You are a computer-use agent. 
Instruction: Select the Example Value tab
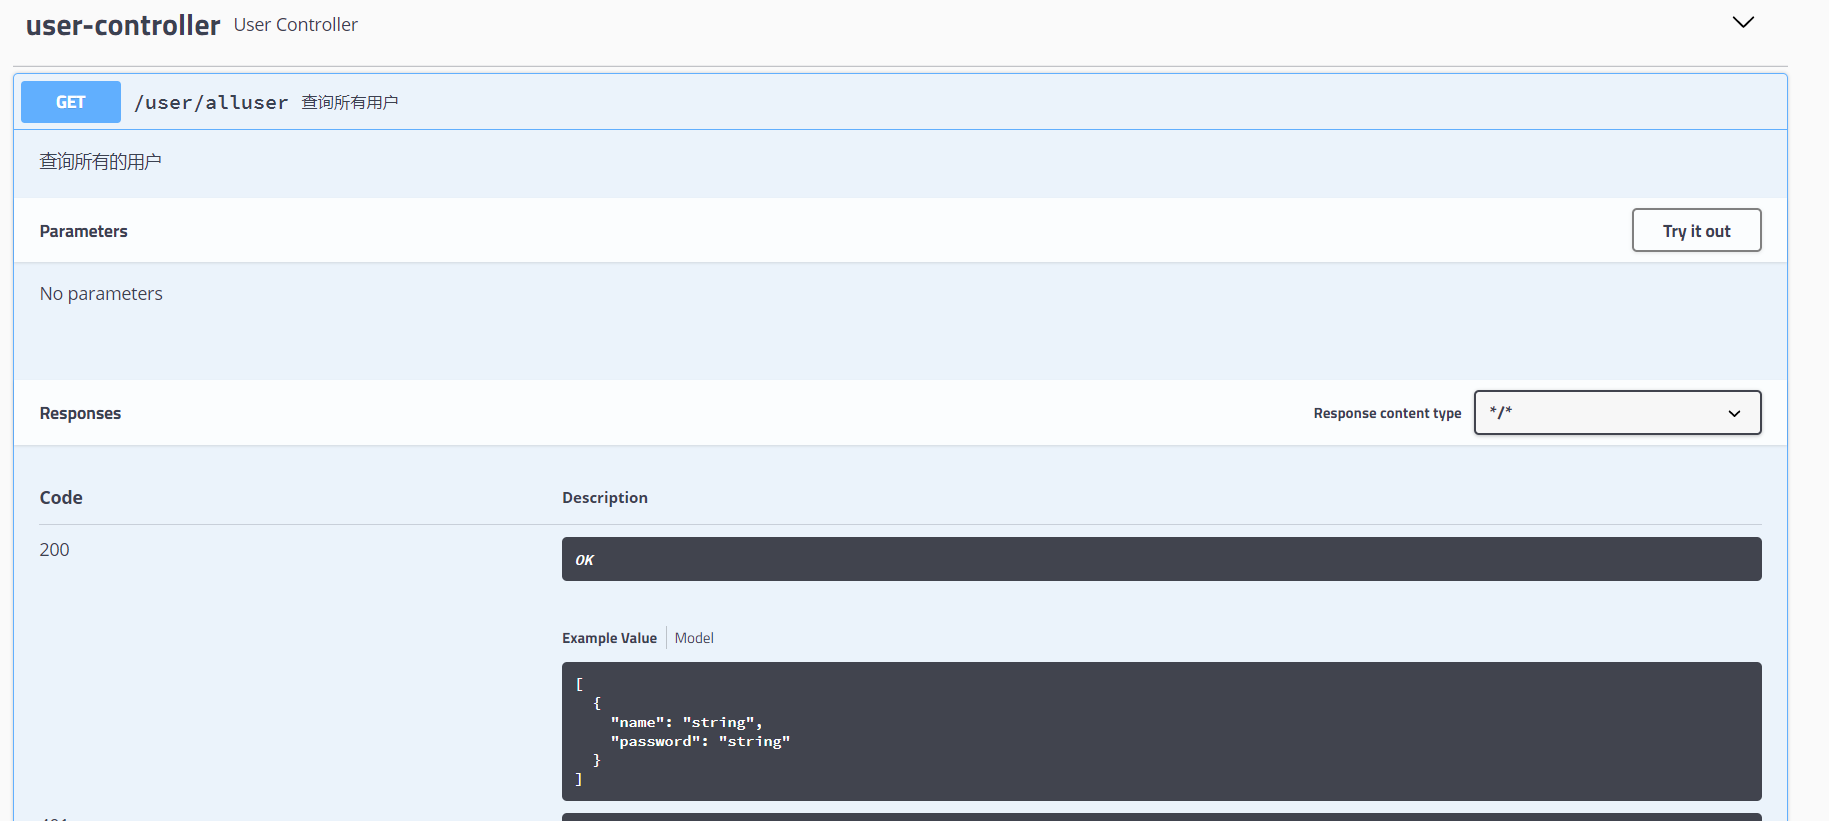pos(609,638)
